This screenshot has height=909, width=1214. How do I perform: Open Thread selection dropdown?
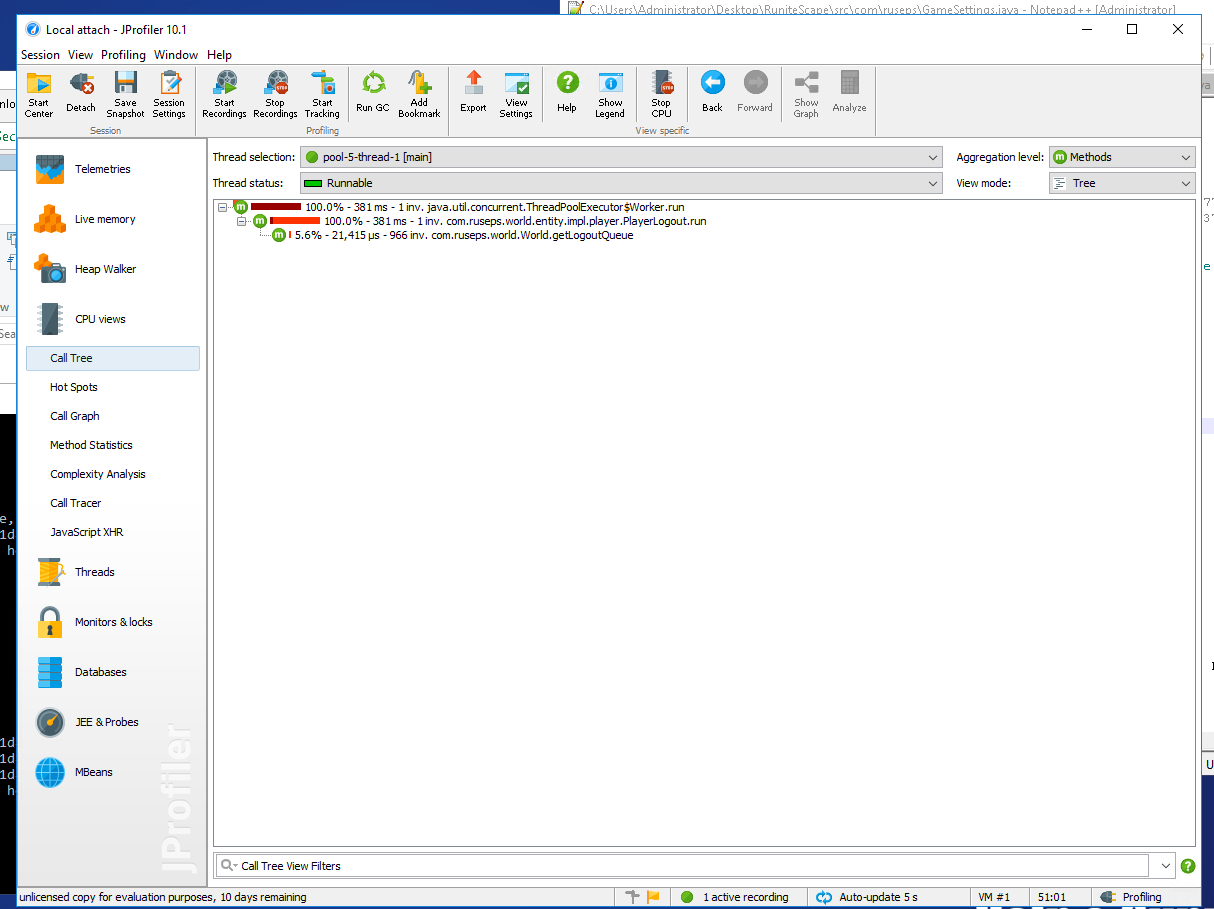621,157
